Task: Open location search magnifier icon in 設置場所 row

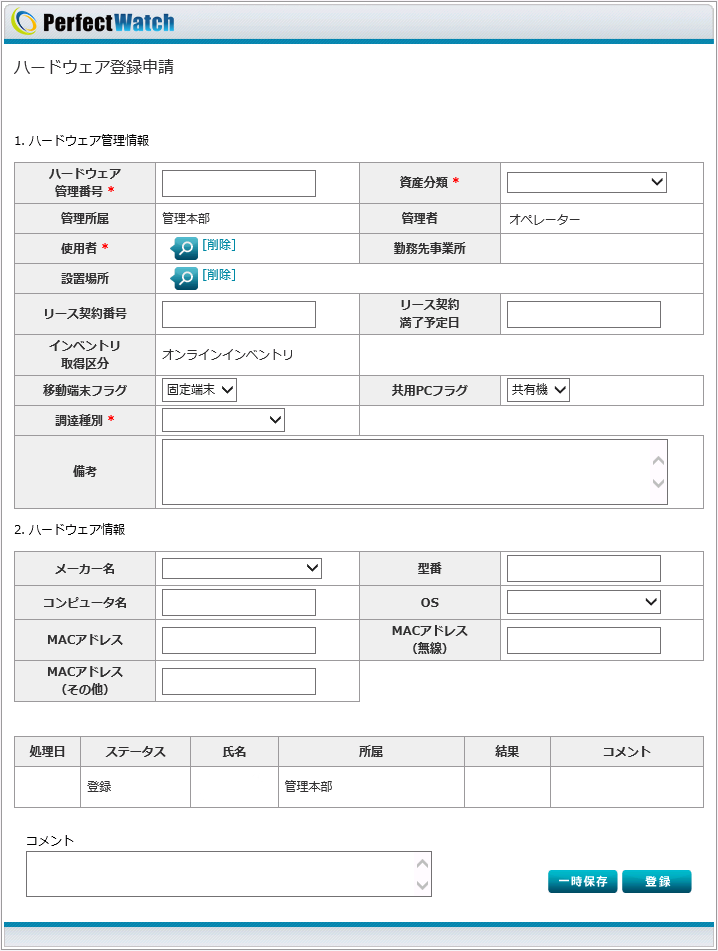Action: pos(184,278)
